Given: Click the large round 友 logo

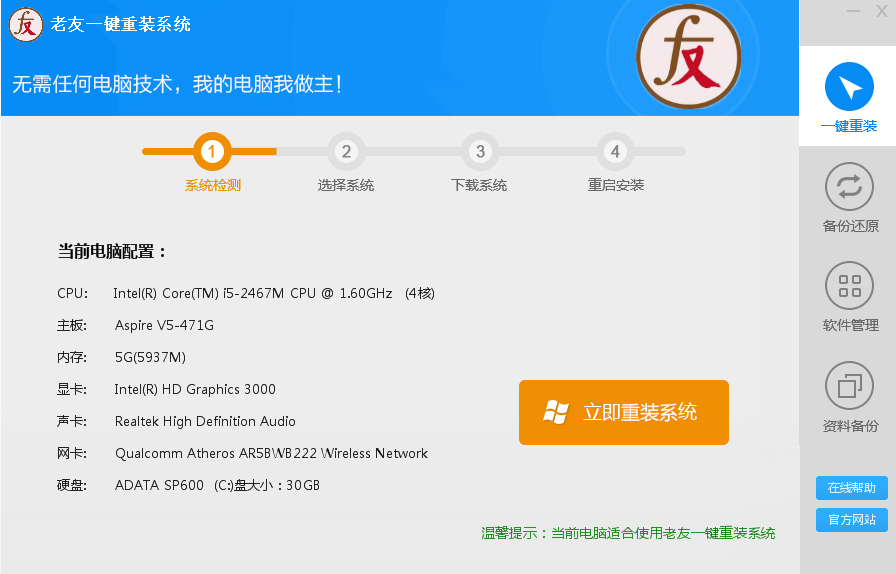Looking at the screenshot, I should coord(689,57).
